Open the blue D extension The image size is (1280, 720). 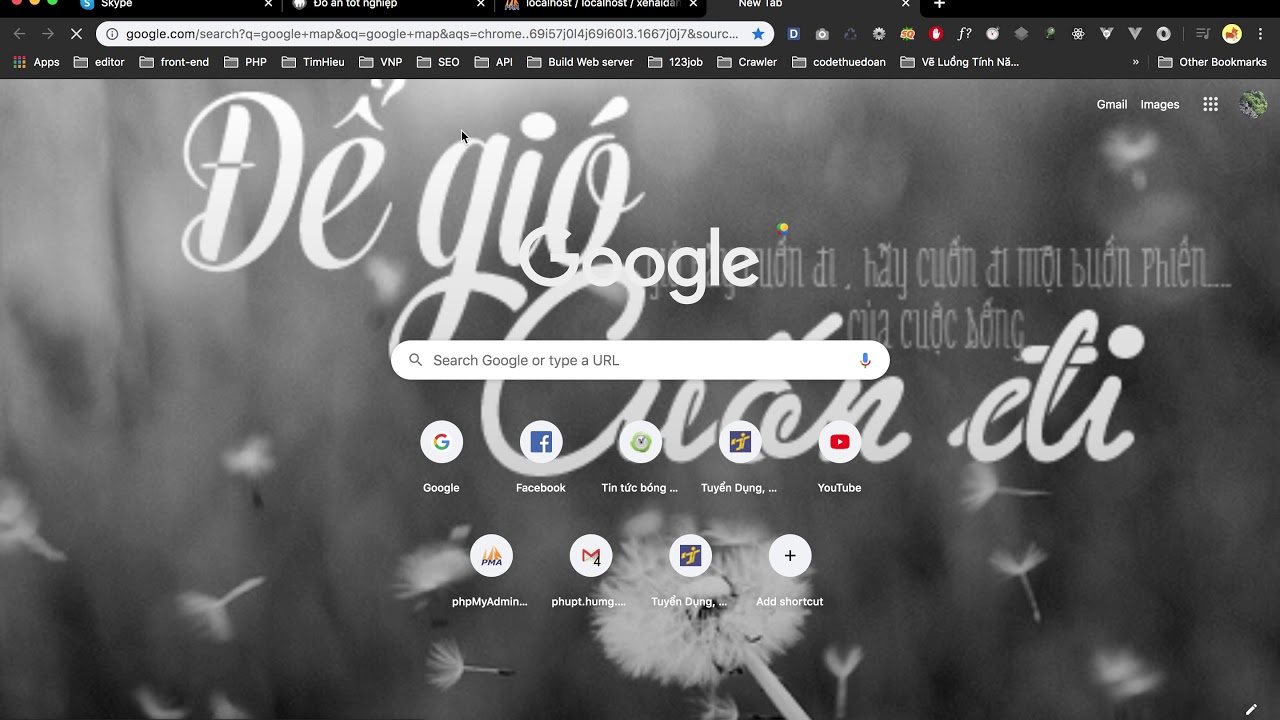tap(794, 34)
